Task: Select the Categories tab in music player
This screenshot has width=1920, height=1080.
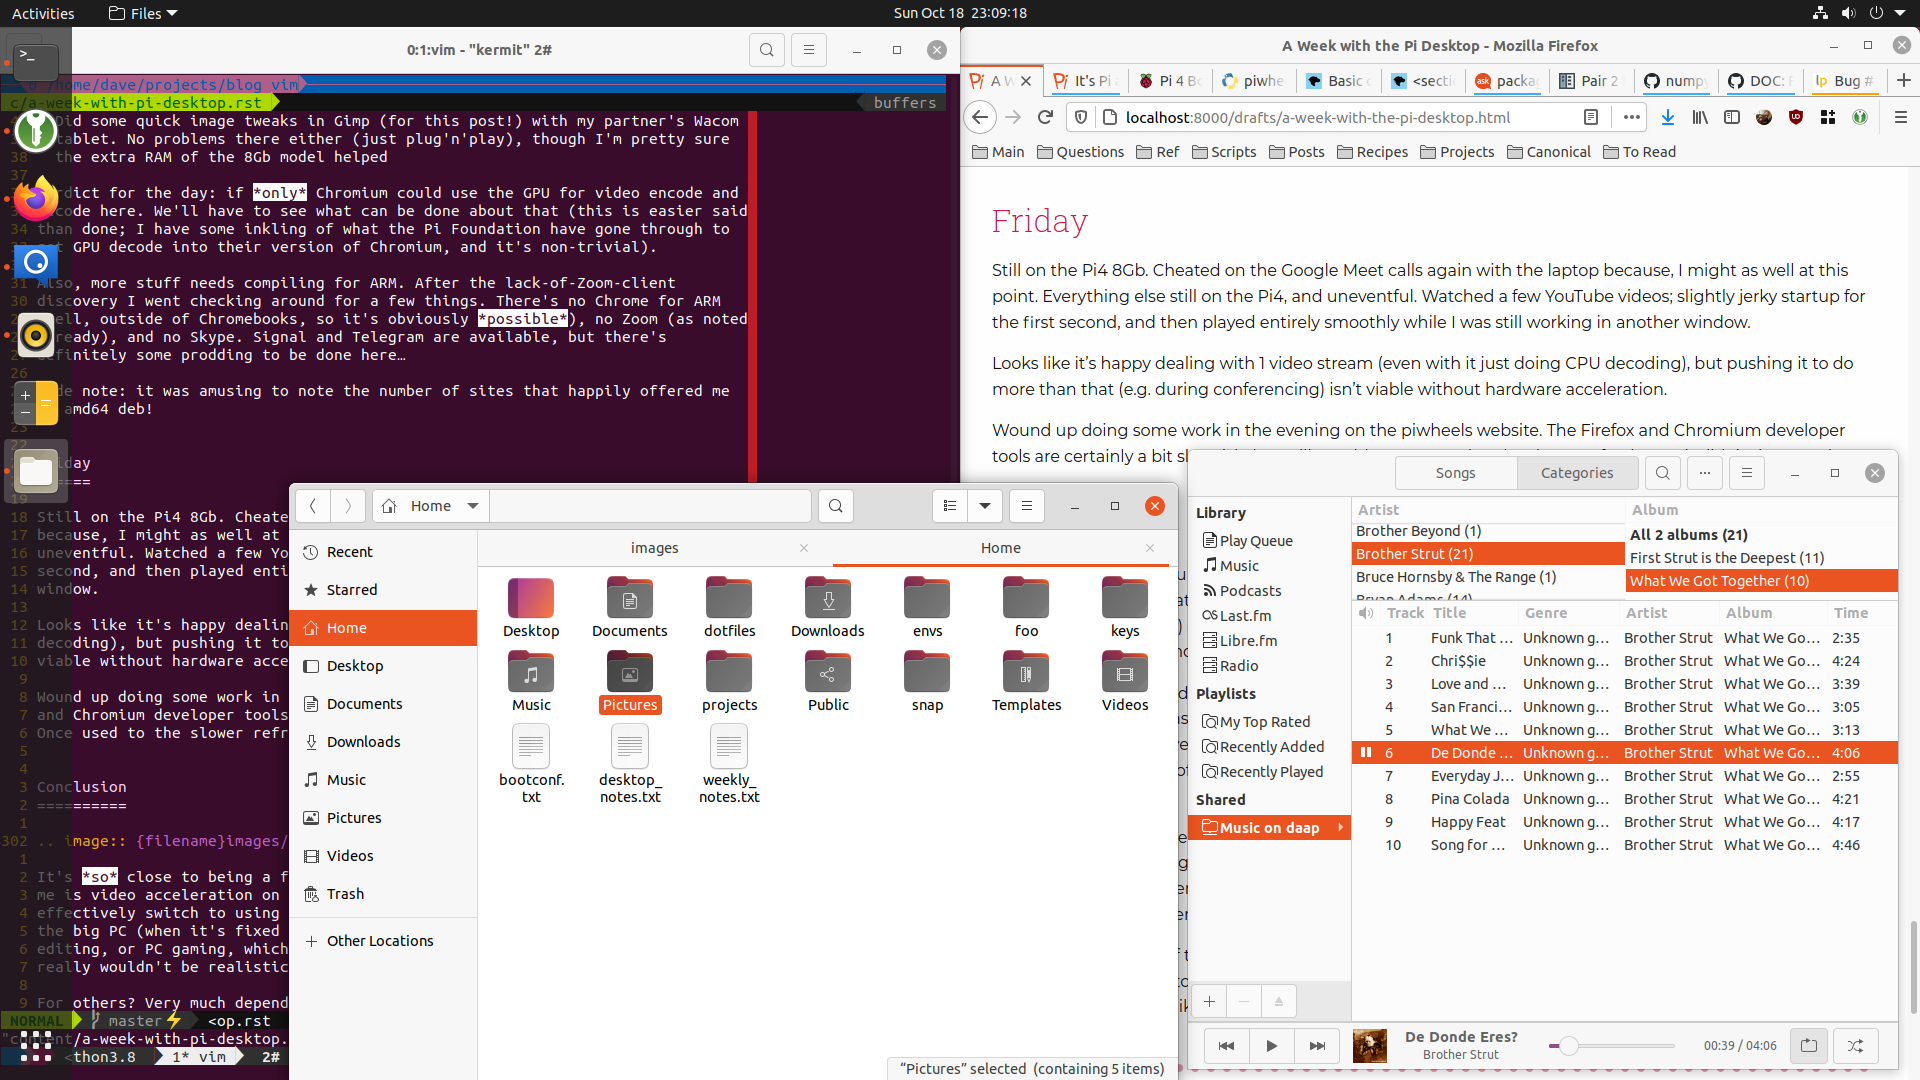Action: [1576, 472]
